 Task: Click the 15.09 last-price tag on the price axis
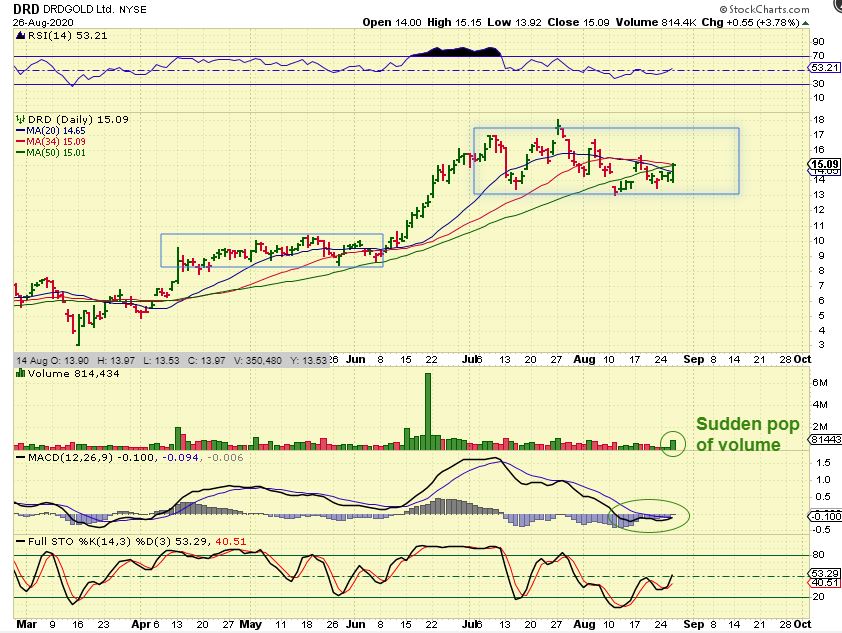point(825,164)
